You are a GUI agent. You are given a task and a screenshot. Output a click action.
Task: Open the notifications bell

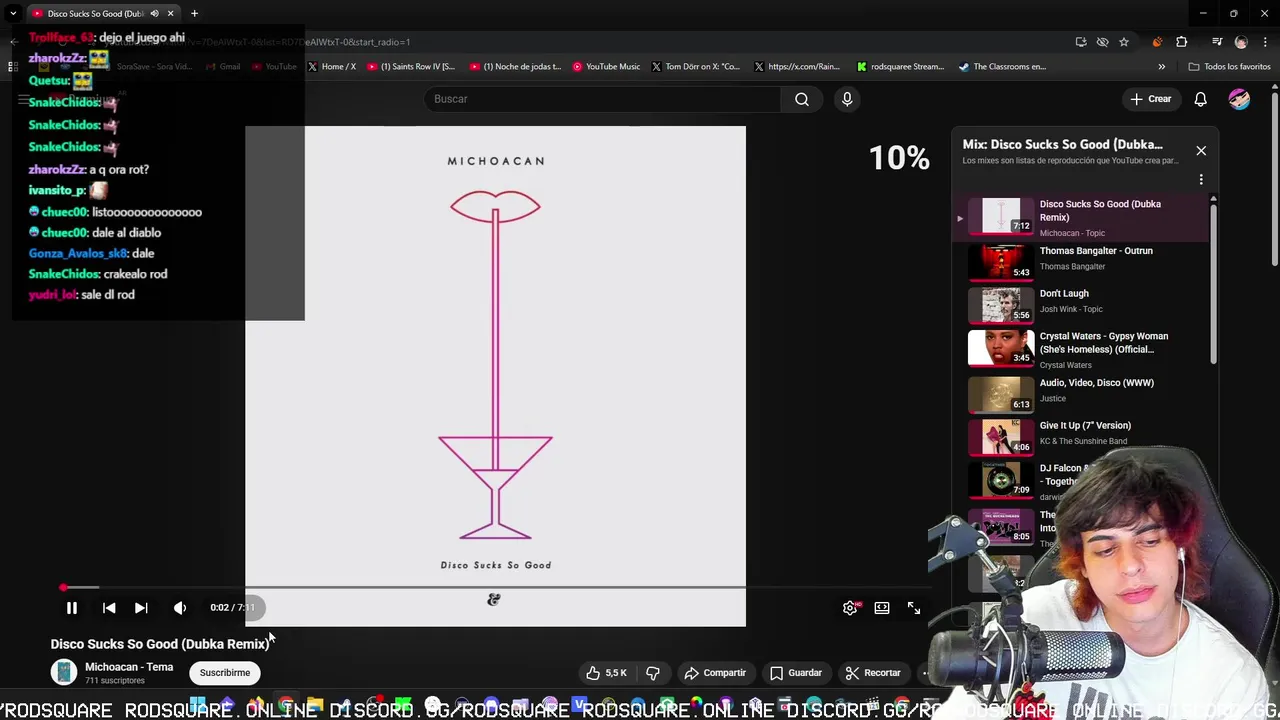click(1200, 99)
